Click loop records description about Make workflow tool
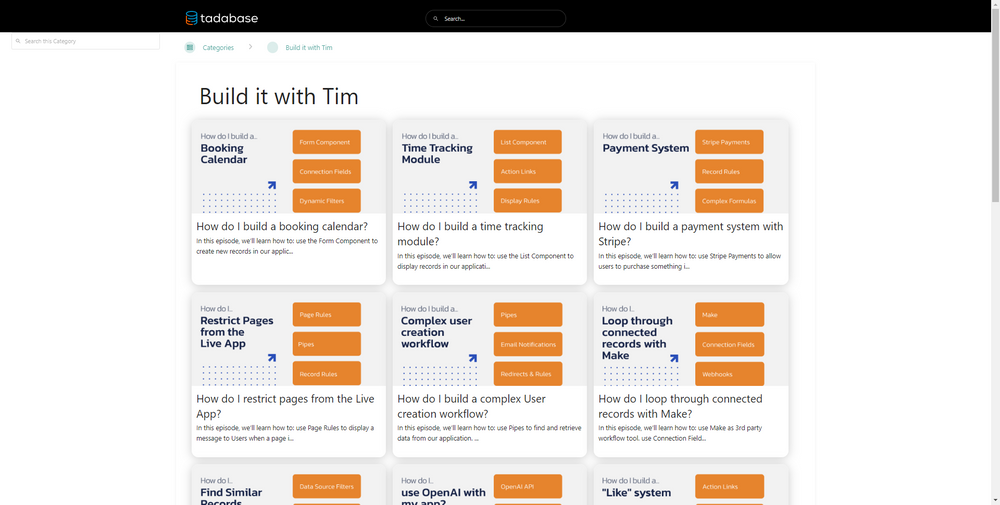 coord(680,433)
